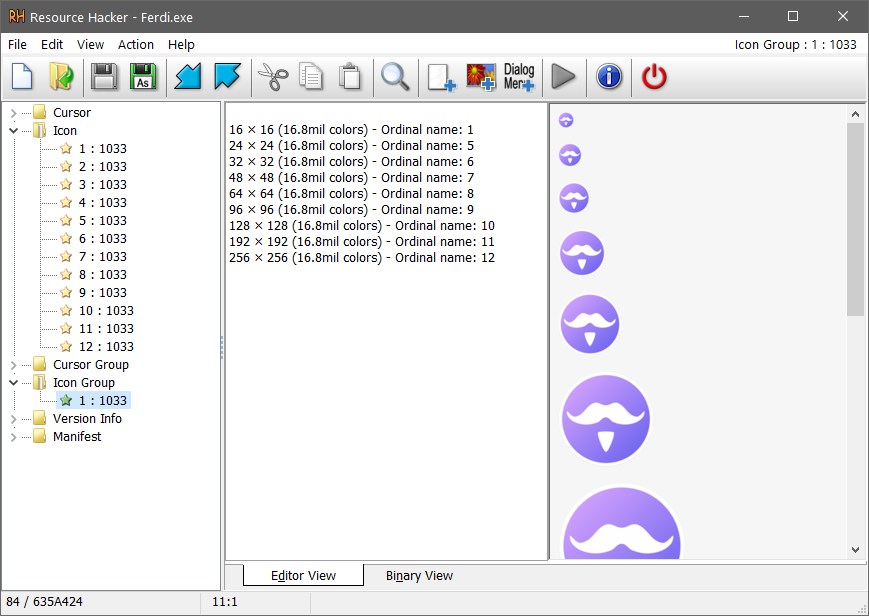This screenshot has height=616, width=869.
Task: Open the Action menu
Action: 136,44
